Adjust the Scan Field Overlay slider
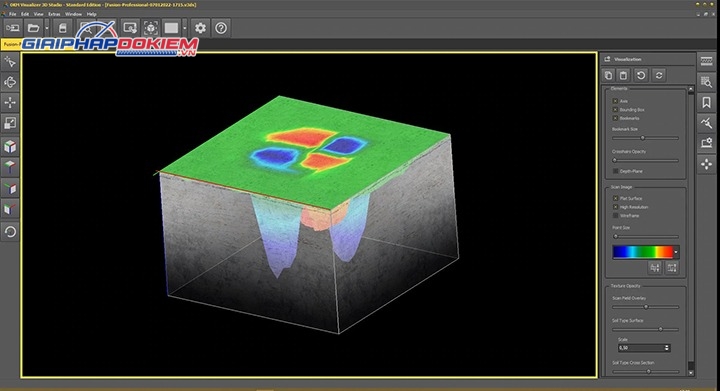Screen dimensions: 720x391 tap(645, 307)
